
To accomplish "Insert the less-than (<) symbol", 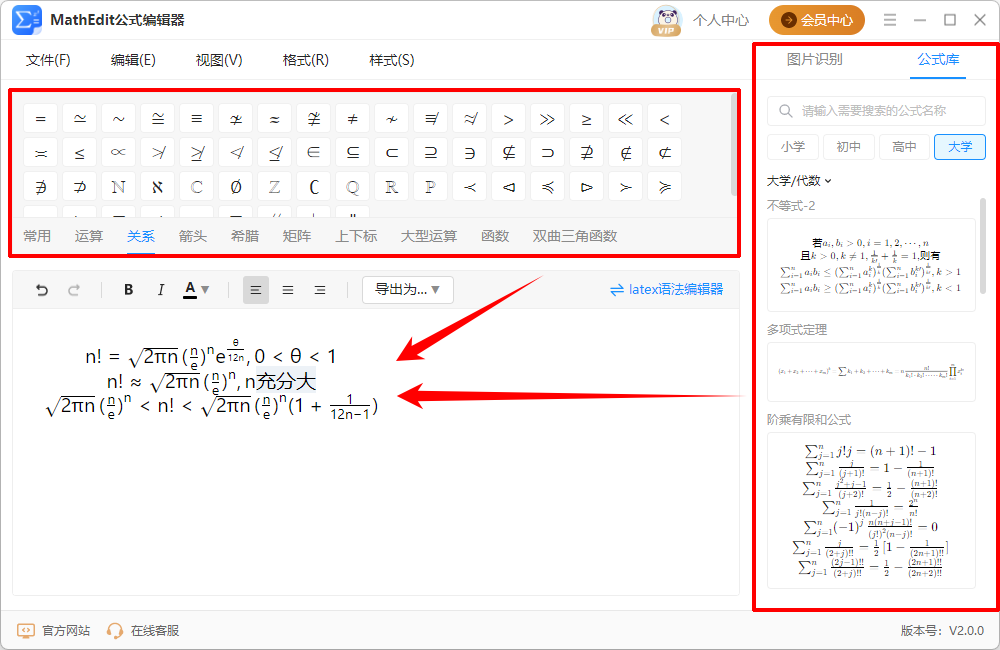I will [x=665, y=119].
